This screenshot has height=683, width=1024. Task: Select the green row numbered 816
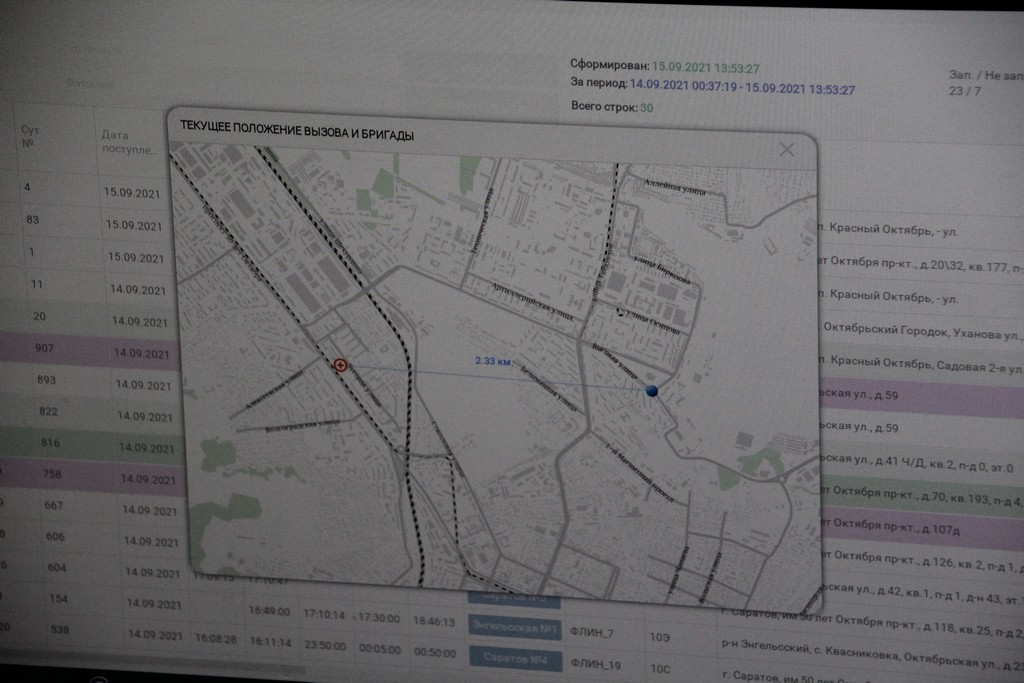pos(91,444)
